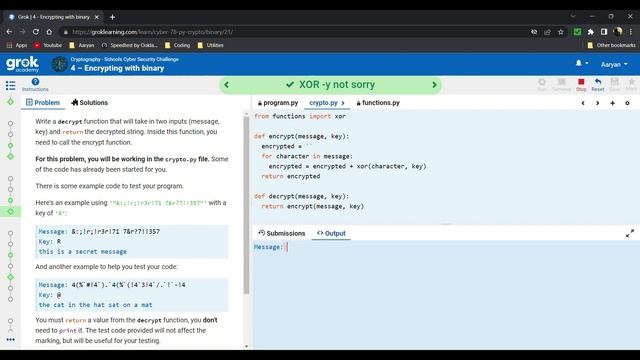Reload the browser page
The height and width of the screenshot is (360, 640).
[x=36, y=32]
